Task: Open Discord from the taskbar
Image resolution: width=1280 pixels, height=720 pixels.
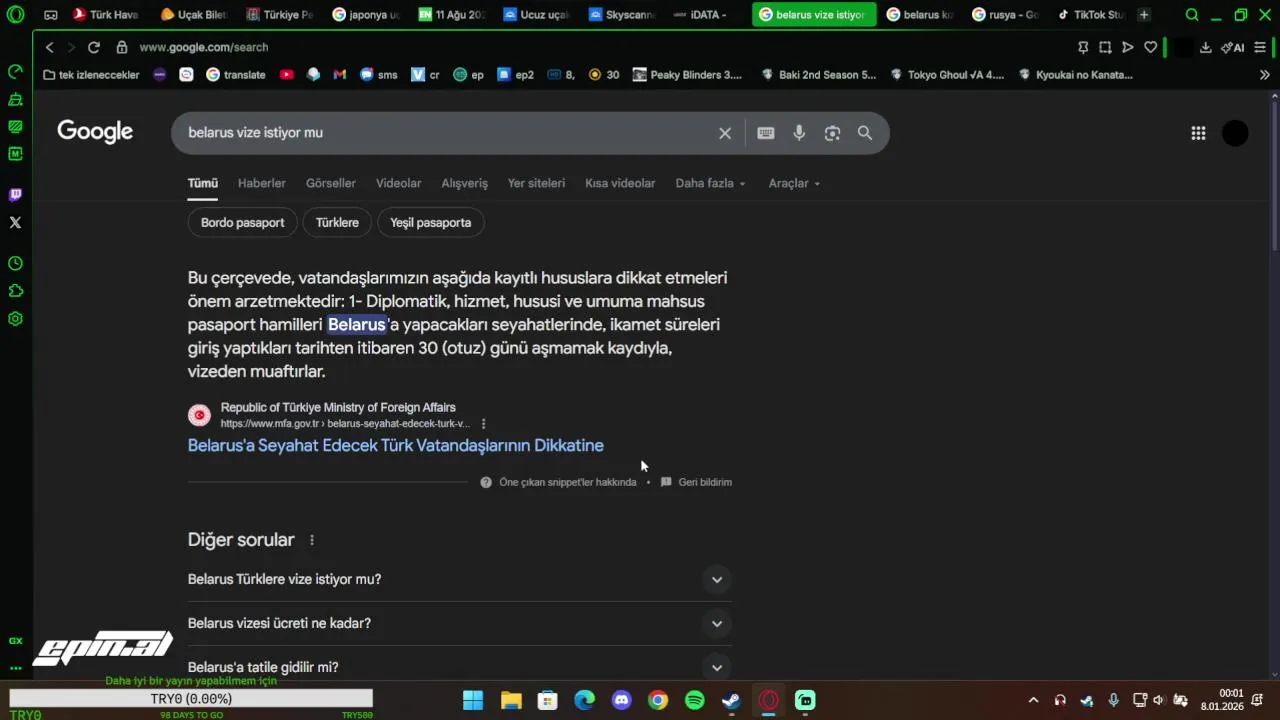Action: [x=621, y=700]
